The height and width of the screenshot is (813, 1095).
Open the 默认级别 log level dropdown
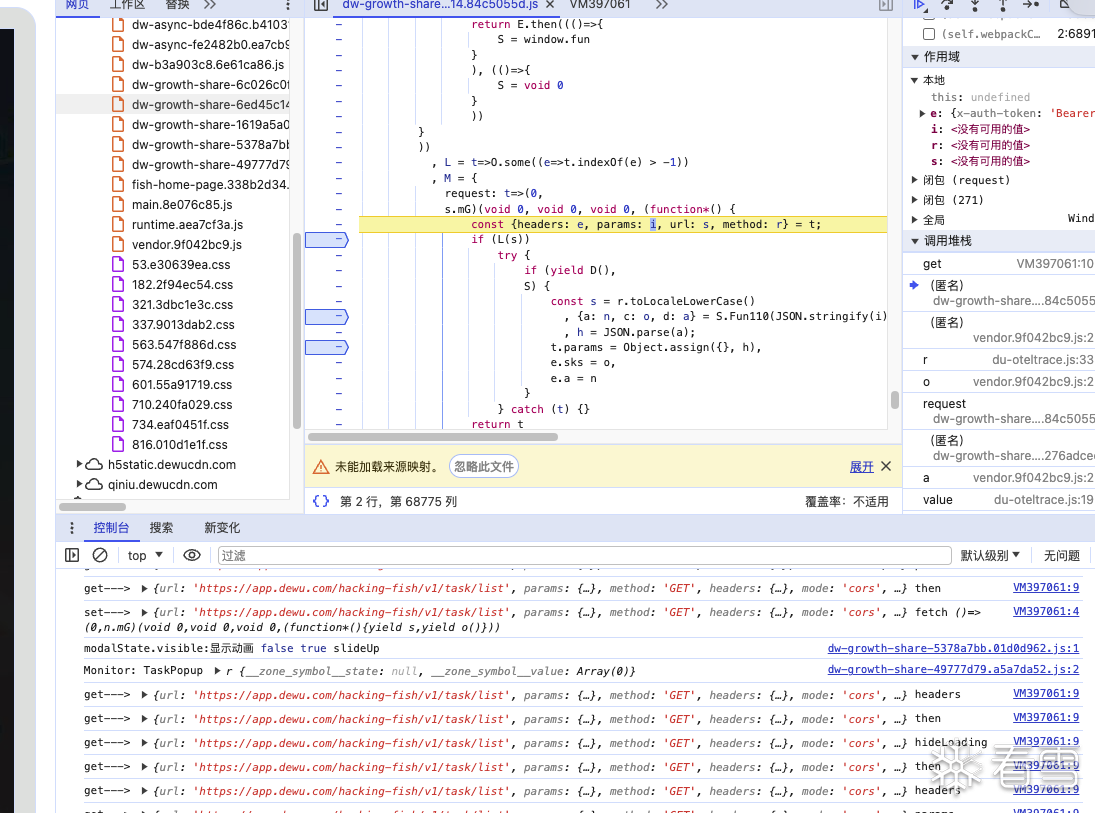click(x=990, y=555)
